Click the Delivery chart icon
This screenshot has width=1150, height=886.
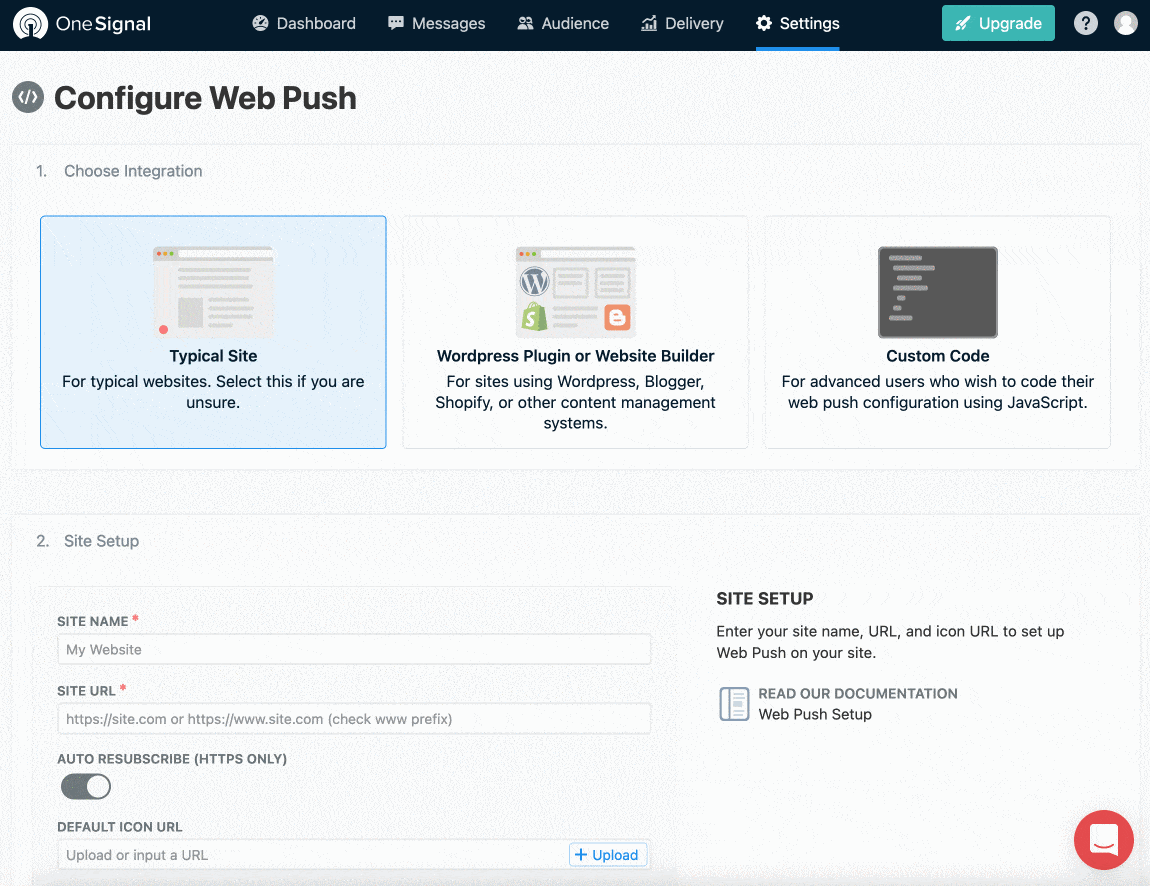pyautogui.click(x=648, y=23)
